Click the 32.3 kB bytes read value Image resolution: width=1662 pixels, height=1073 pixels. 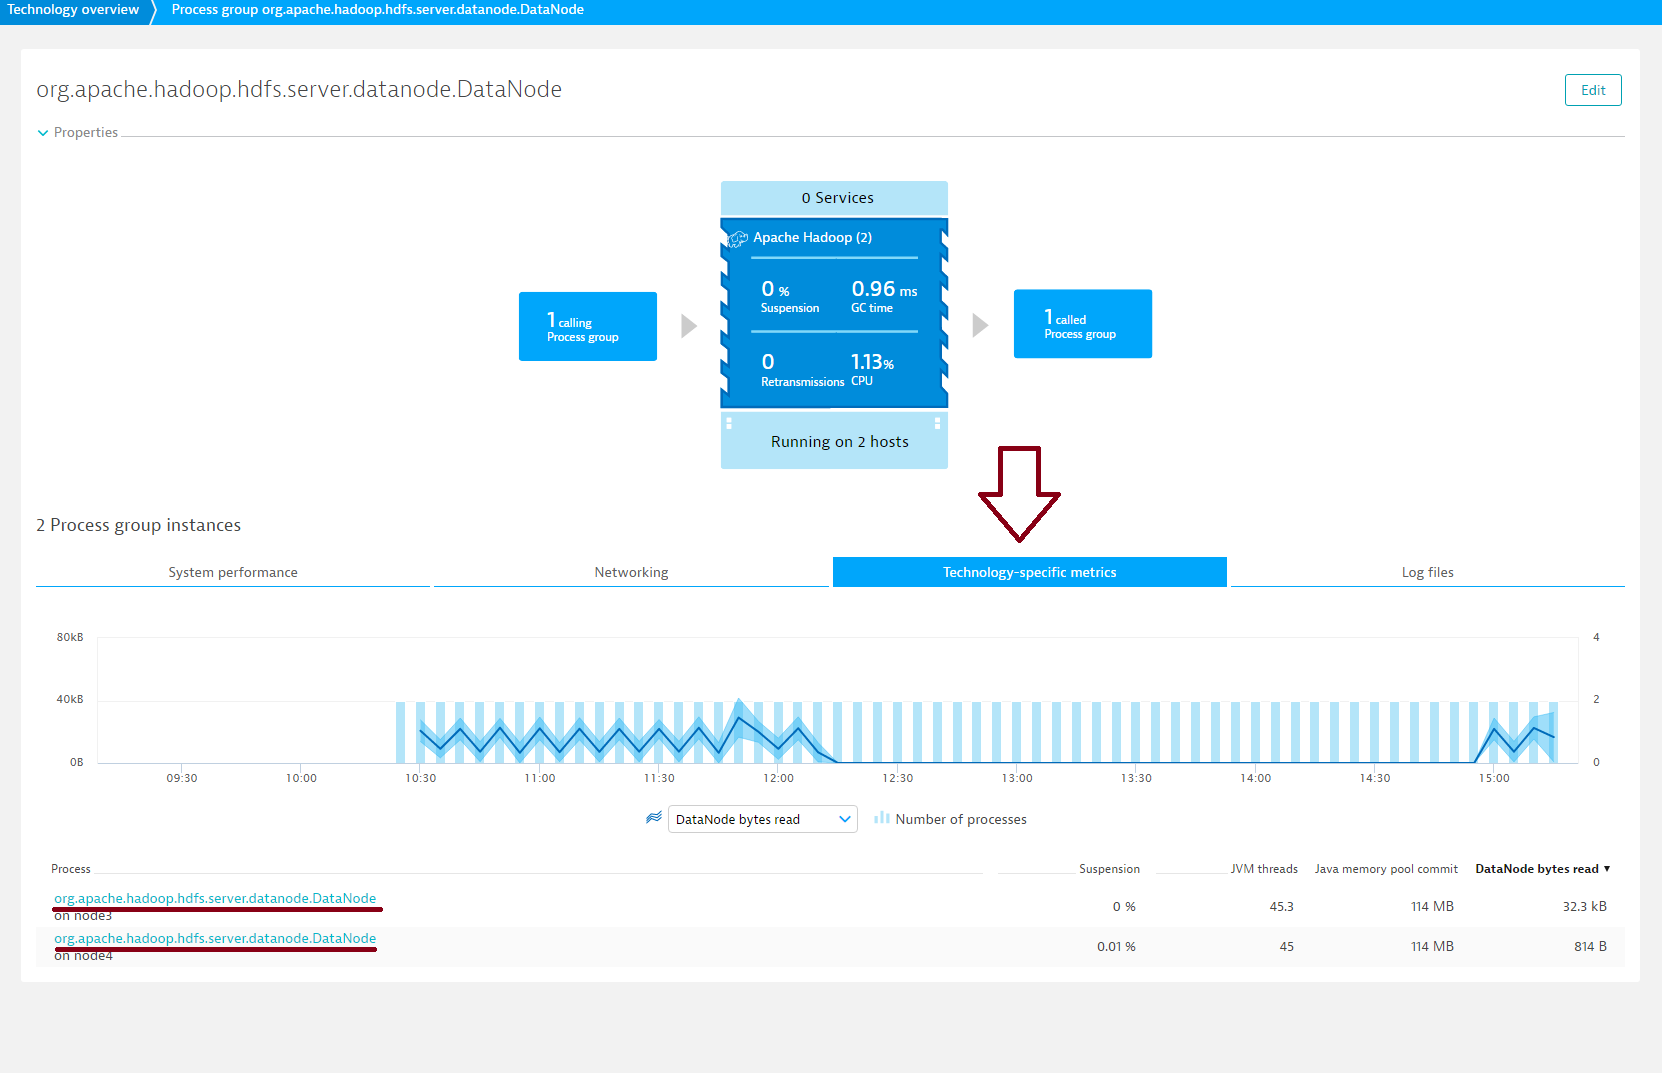[x=1584, y=906]
